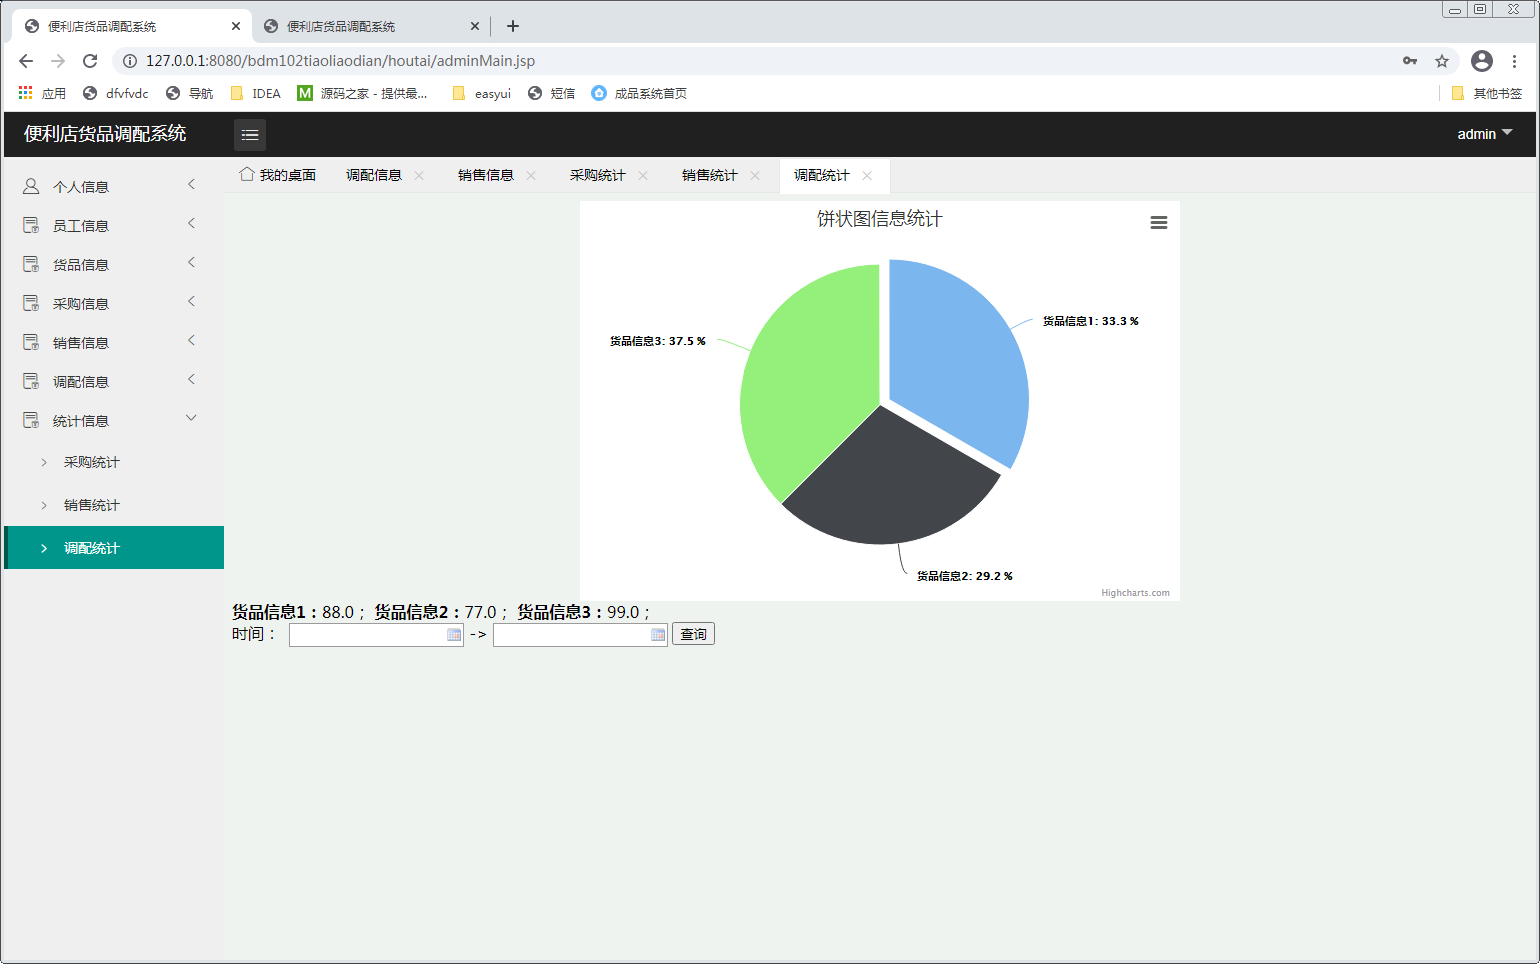The width and height of the screenshot is (1540, 964).
Task: Open 采购统计 in the sidebar submenu
Action: click(x=91, y=462)
